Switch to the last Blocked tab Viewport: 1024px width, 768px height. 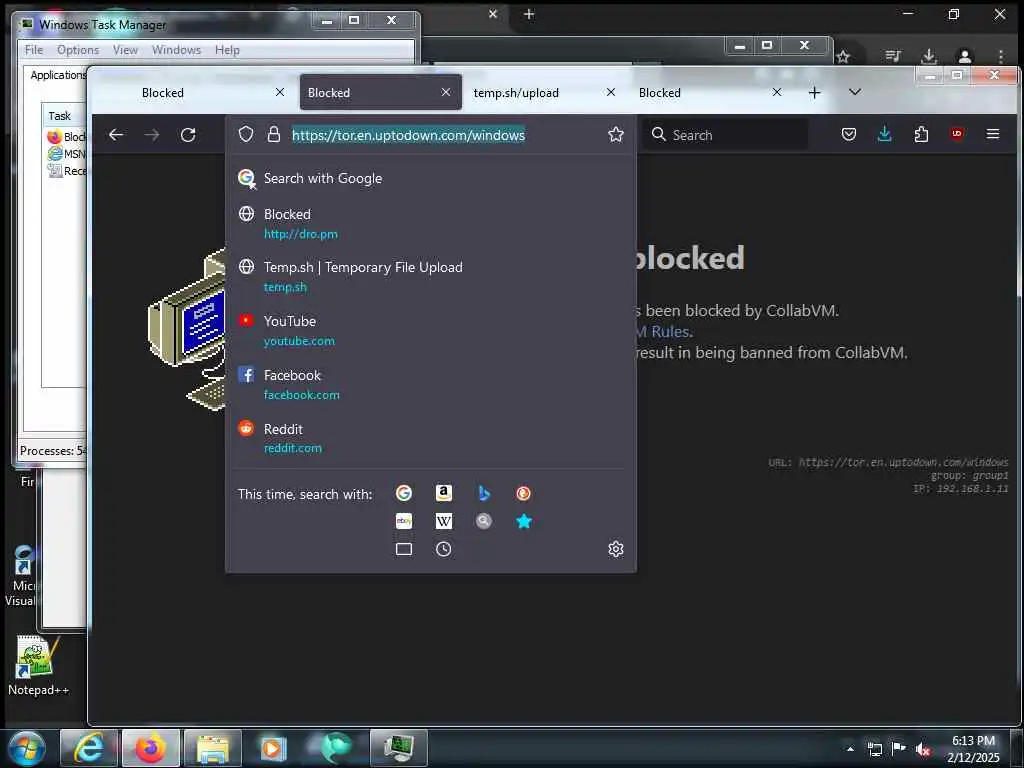tap(709, 93)
